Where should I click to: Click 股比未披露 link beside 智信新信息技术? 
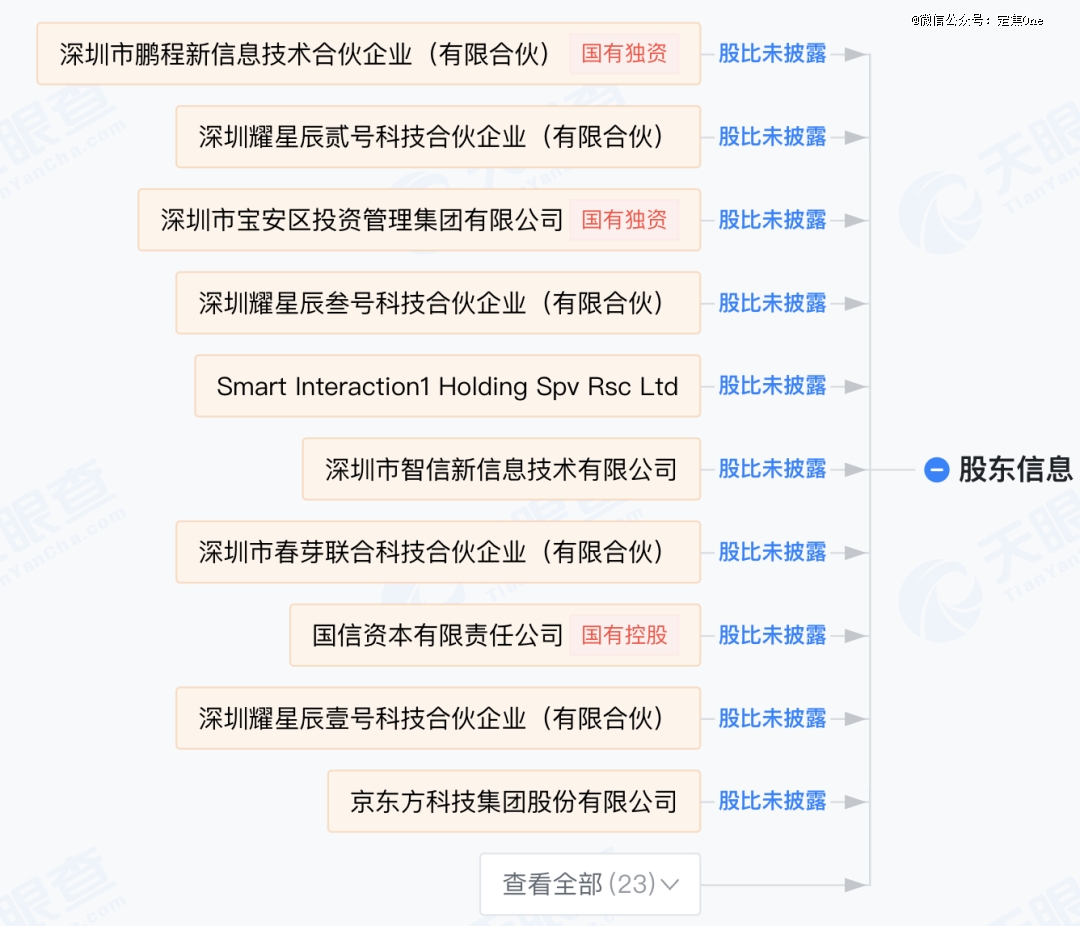pyautogui.click(x=772, y=469)
